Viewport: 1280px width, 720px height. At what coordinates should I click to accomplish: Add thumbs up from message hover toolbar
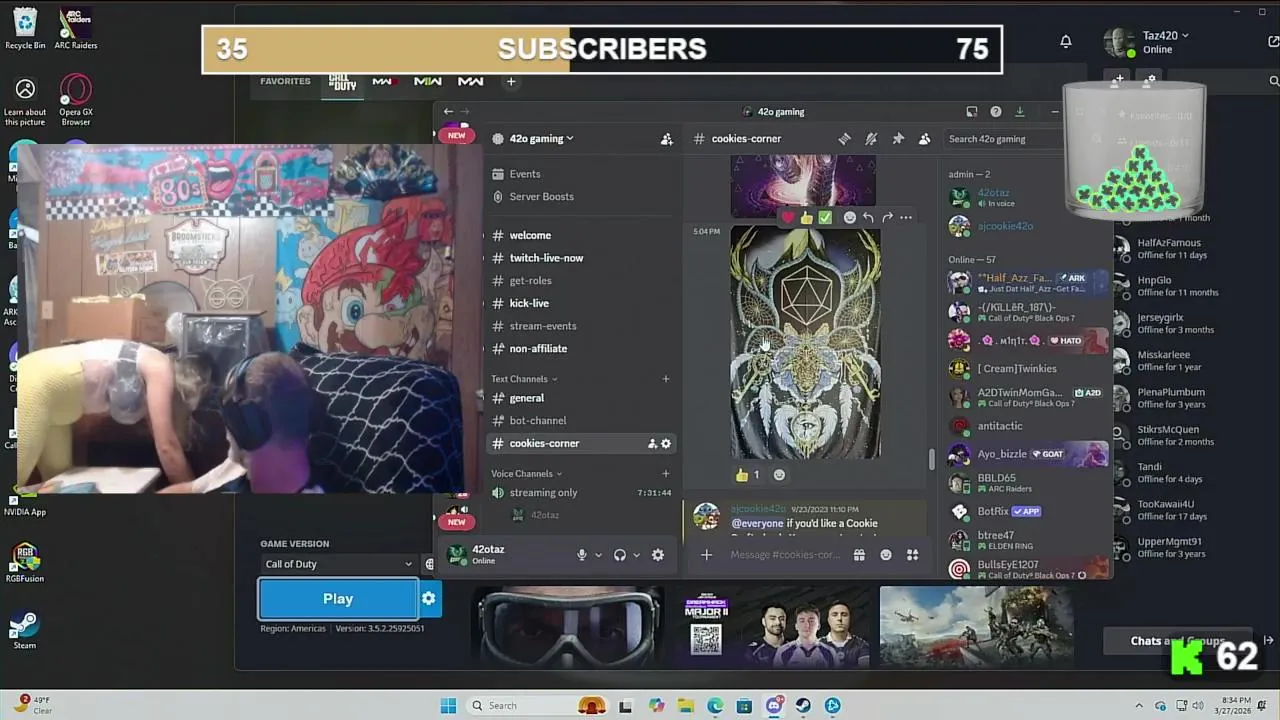coord(806,217)
